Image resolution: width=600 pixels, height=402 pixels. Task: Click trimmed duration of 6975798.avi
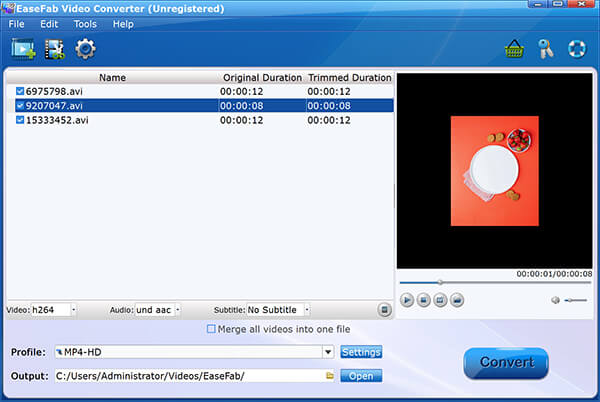click(x=329, y=91)
